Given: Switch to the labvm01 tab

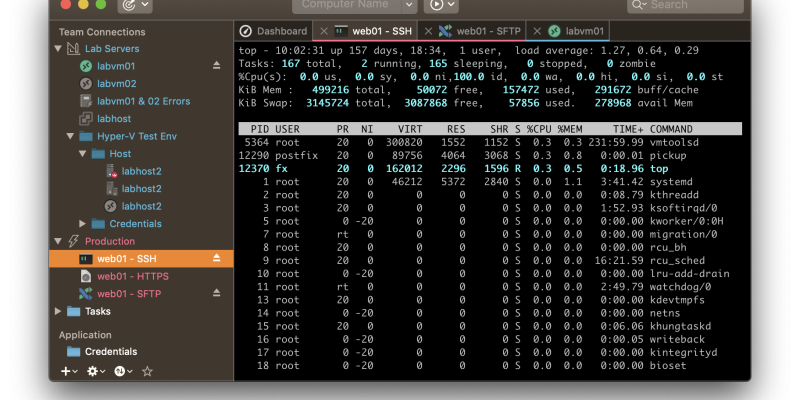Looking at the screenshot, I should [x=575, y=31].
